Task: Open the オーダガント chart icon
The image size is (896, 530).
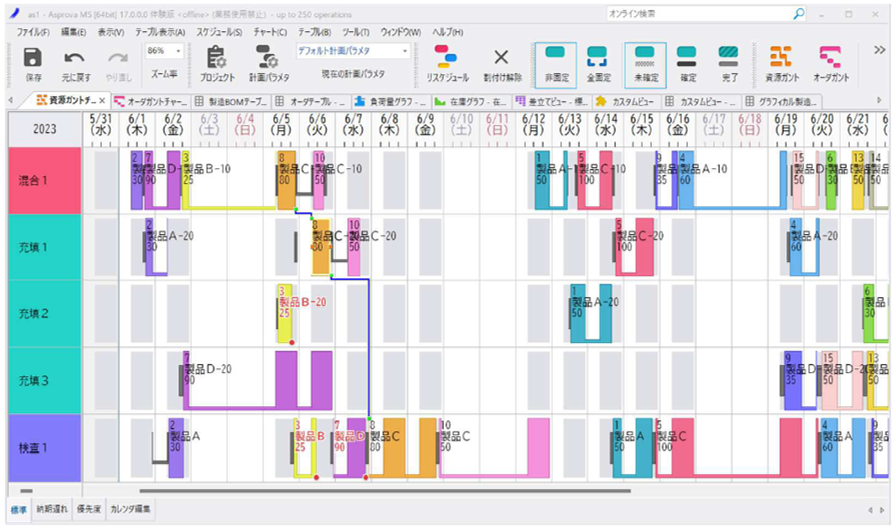Action: point(830,58)
